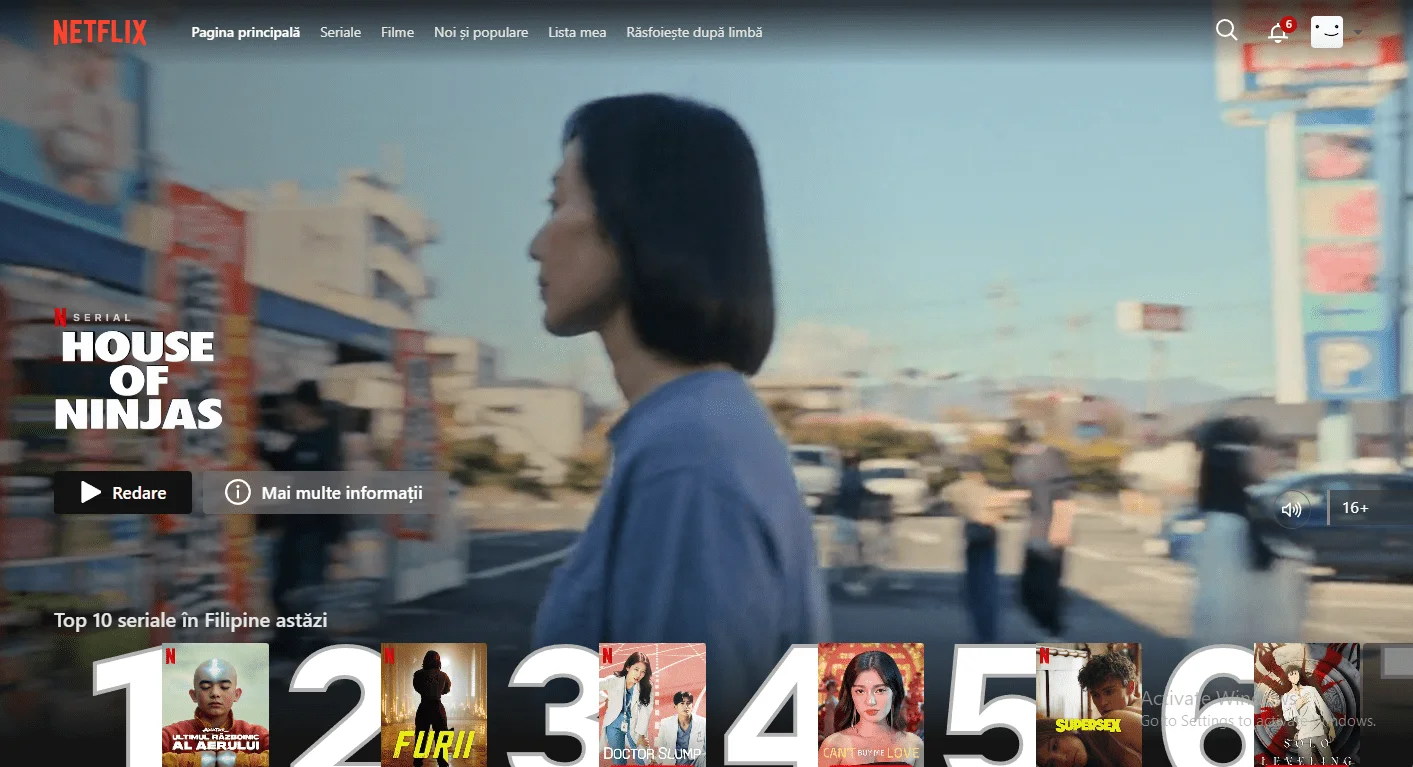
Task: Click Top 10 seriale în Filipine astăzi
Action: coord(191,621)
